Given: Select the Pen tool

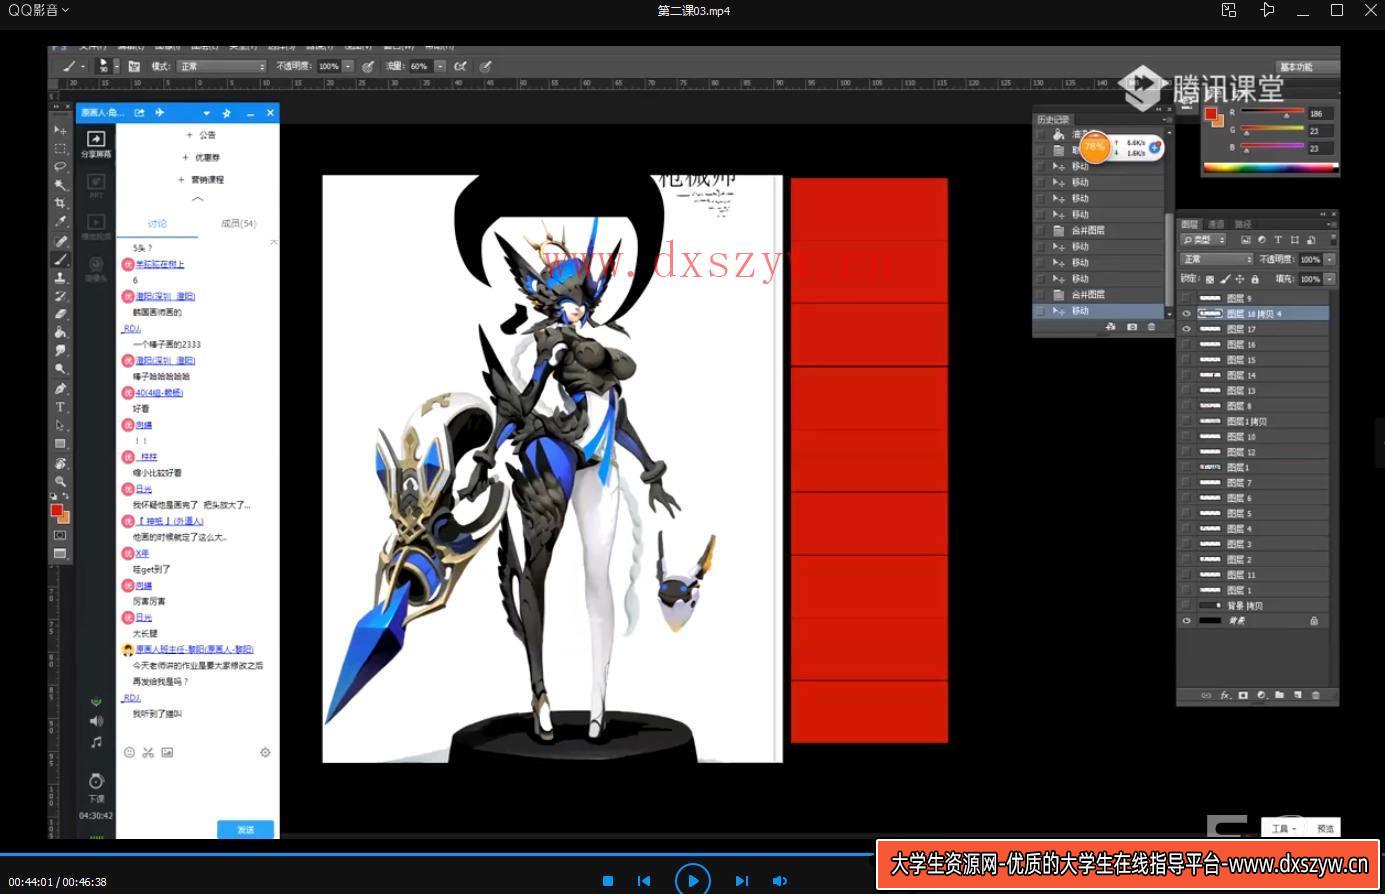Looking at the screenshot, I should [60, 388].
